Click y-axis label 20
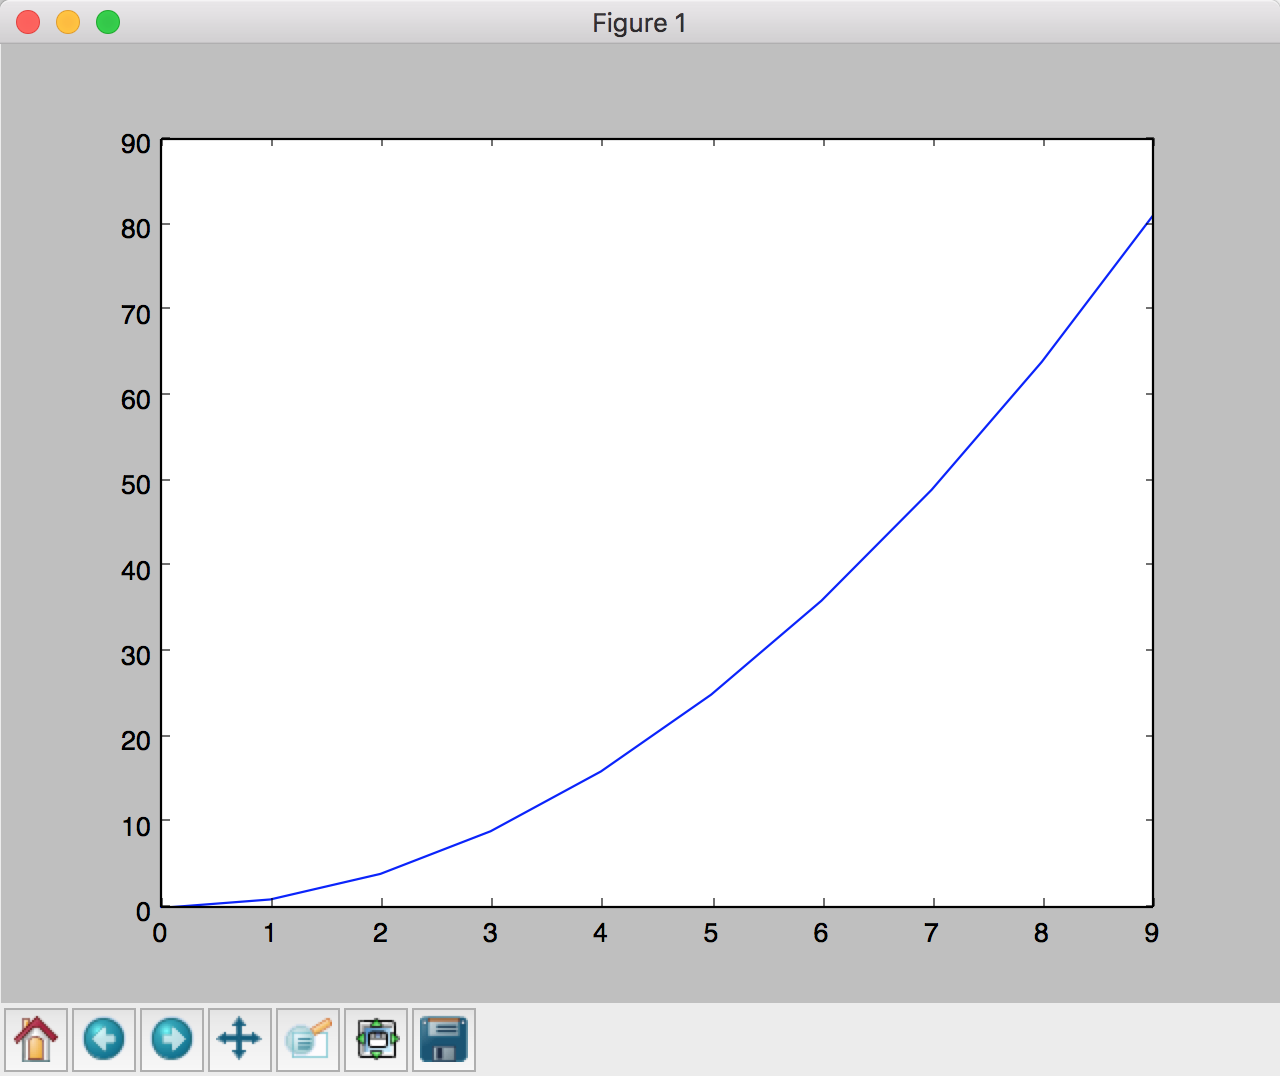1280x1076 pixels. [135, 741]
